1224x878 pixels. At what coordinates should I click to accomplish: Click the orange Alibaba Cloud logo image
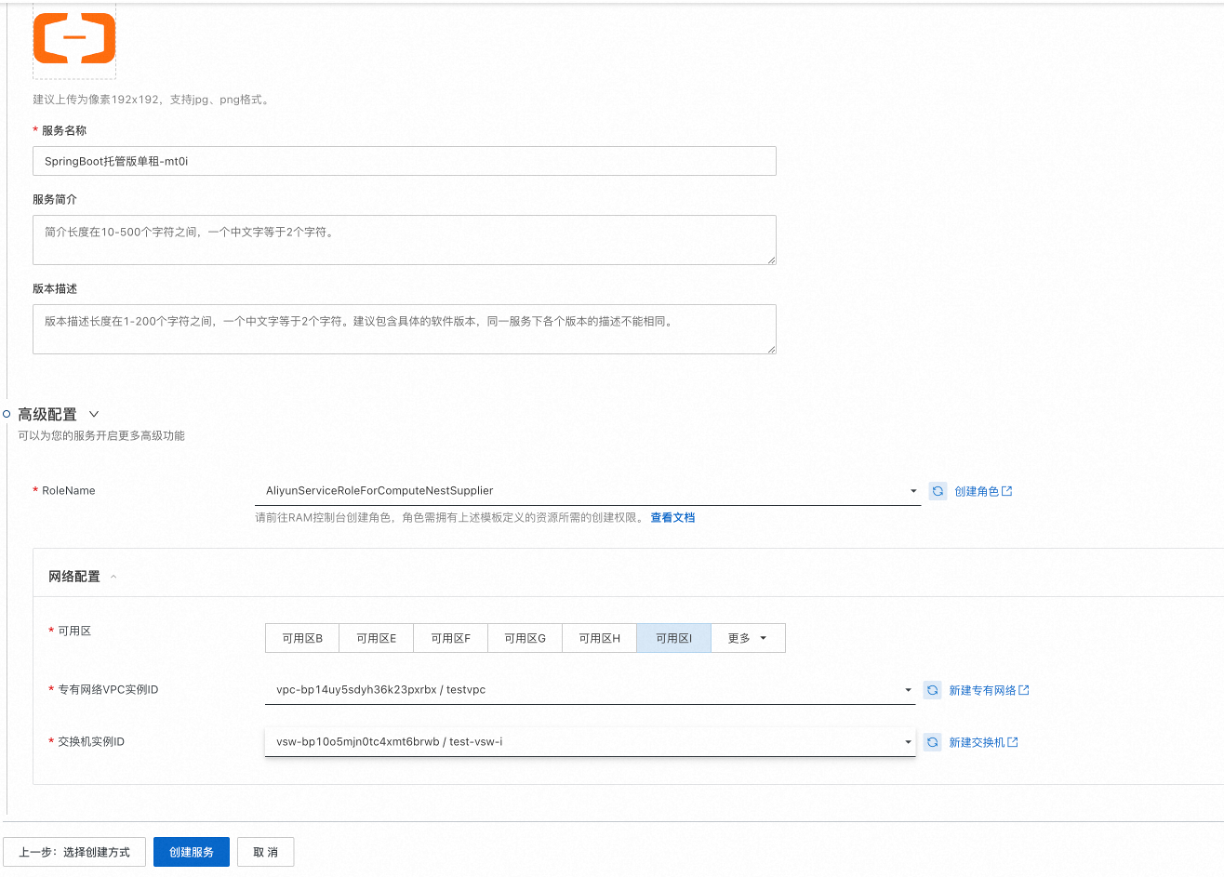coord(74,38)
